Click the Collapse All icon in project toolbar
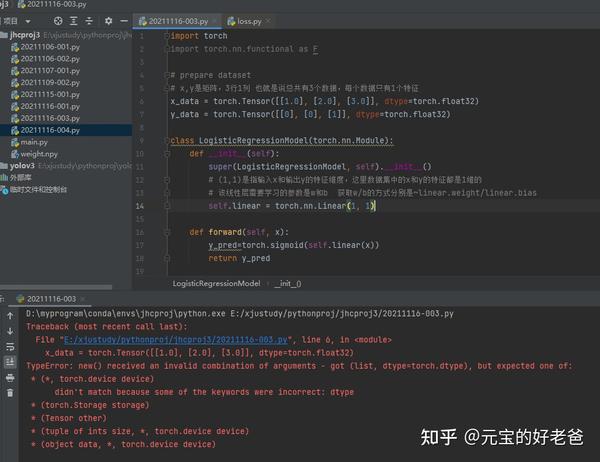600x462 pixels. (89, 21)
